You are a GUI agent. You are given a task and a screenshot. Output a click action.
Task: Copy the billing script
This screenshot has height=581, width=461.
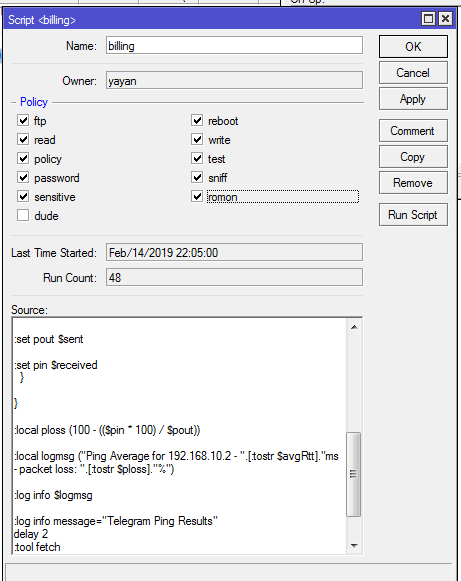tap(413, 157)
